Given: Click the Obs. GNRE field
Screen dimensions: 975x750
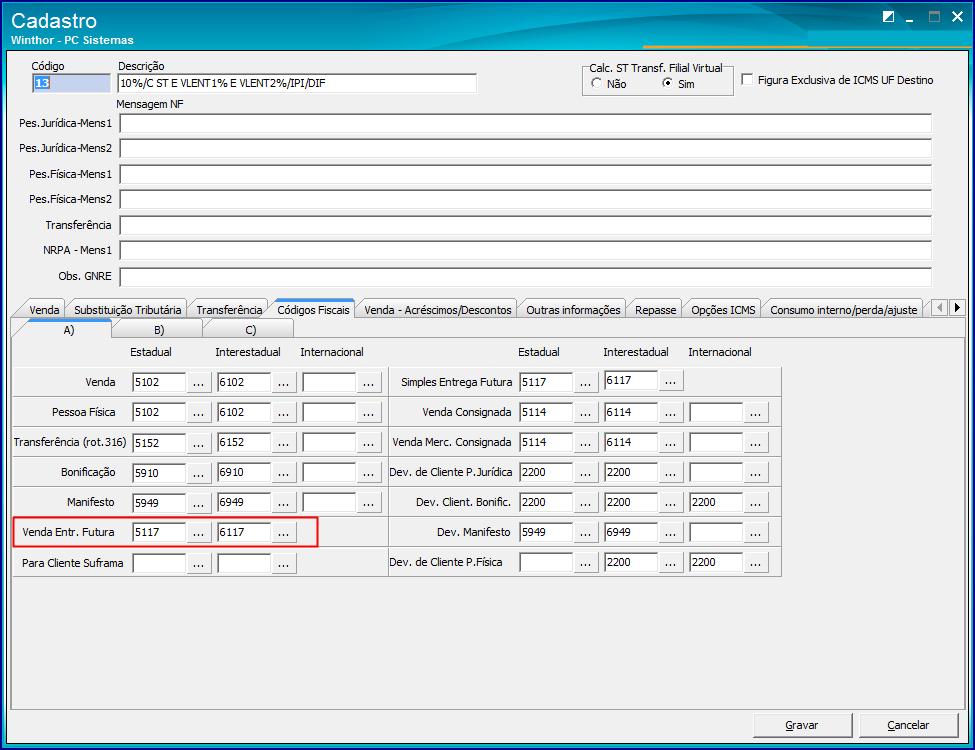Looking at the screenshot, I should 526,277.
